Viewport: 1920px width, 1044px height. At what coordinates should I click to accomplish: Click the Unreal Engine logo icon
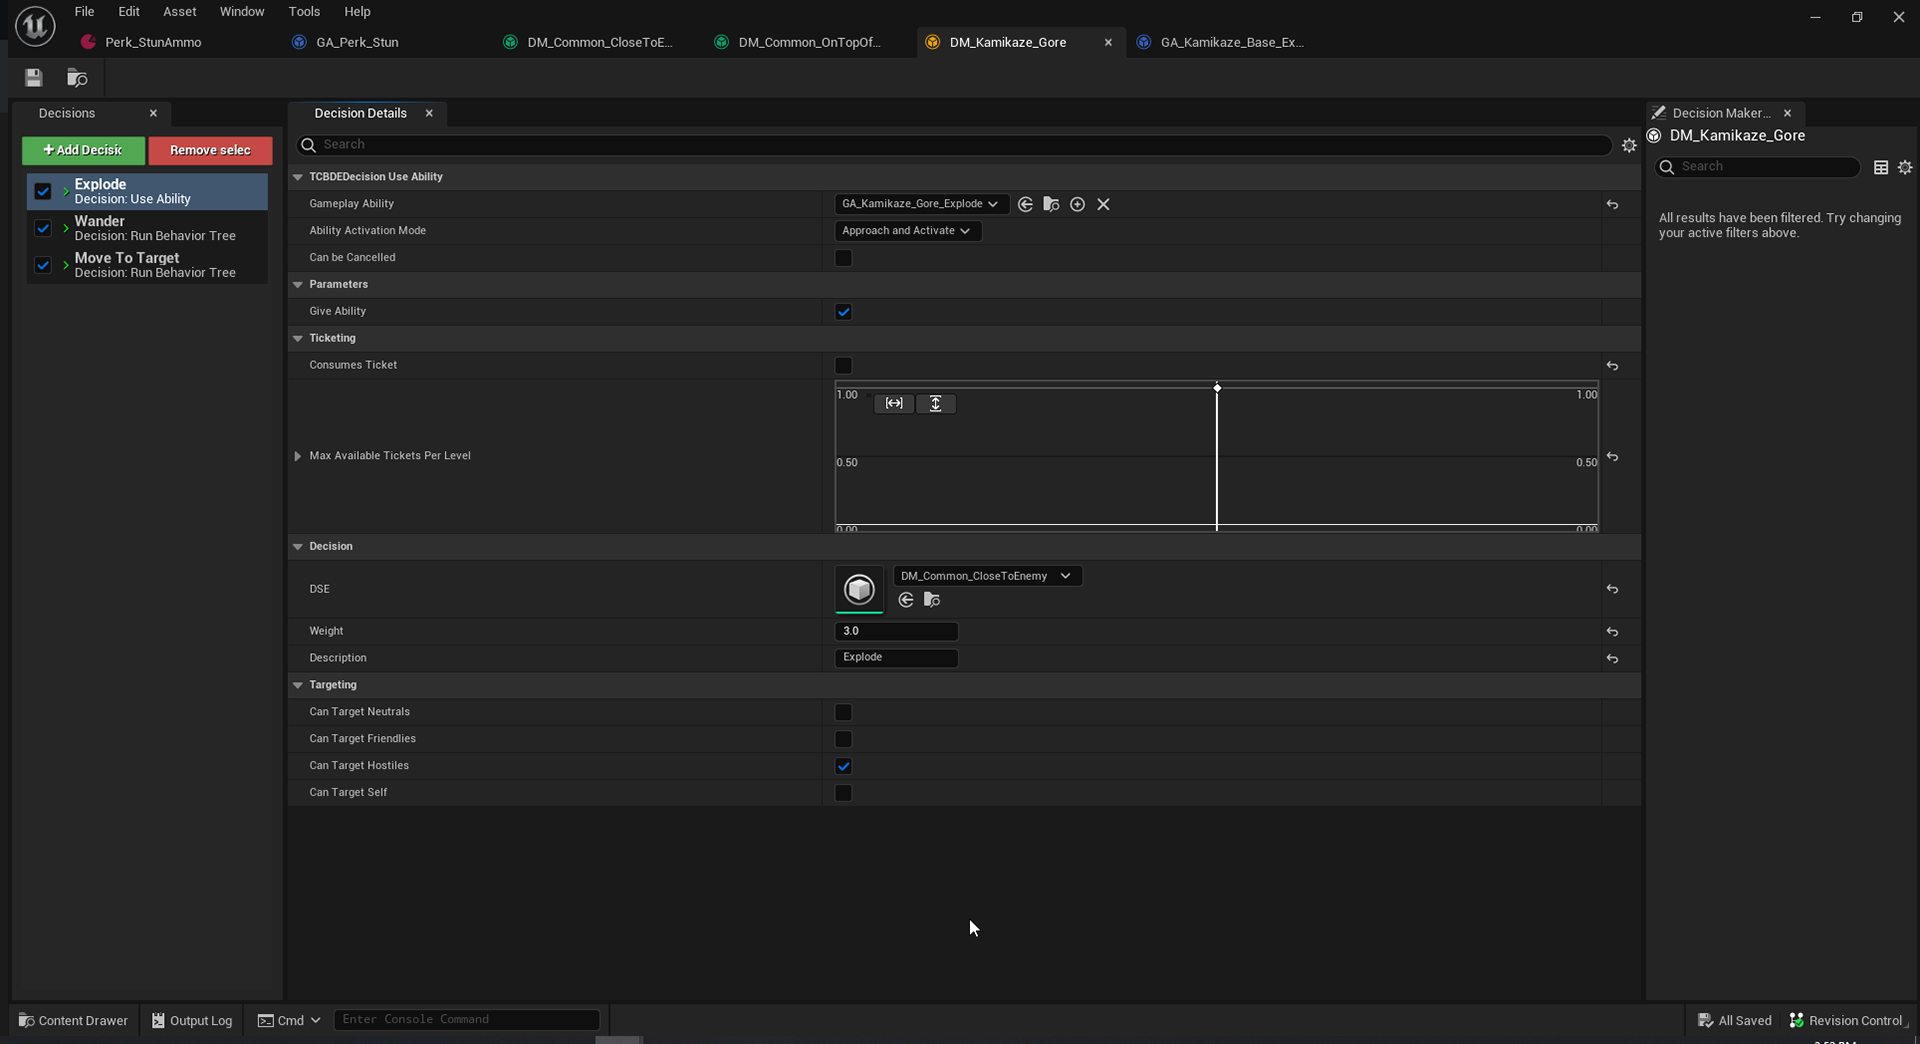point(35,26)
